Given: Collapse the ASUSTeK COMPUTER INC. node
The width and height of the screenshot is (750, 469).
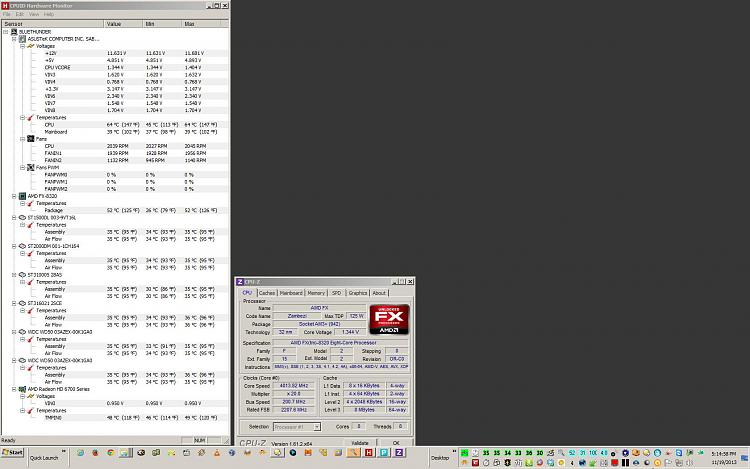Looking at the screenshot, I should coord(14,39).
